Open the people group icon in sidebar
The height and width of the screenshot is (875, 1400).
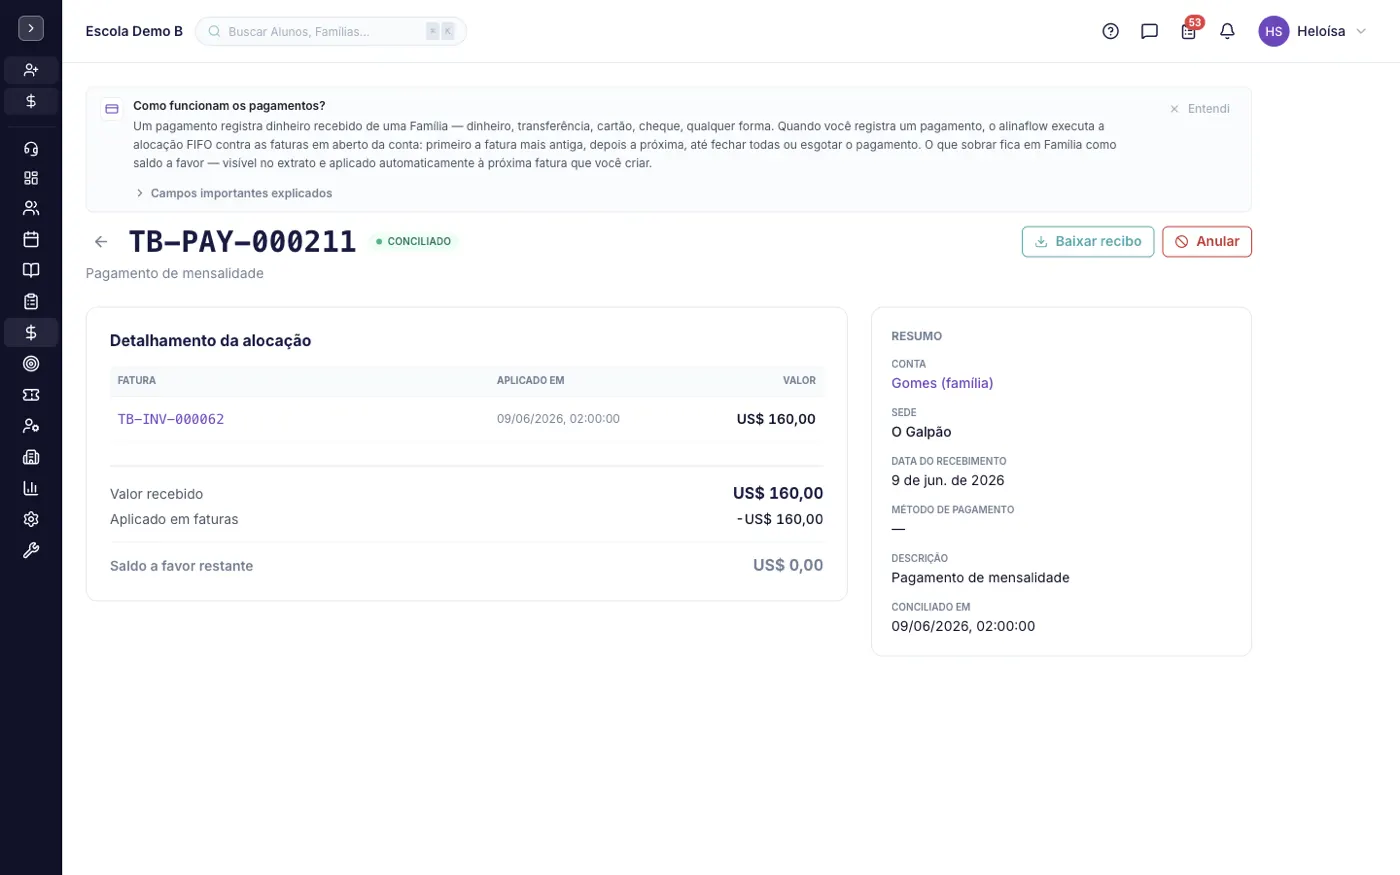coord(31,208)
